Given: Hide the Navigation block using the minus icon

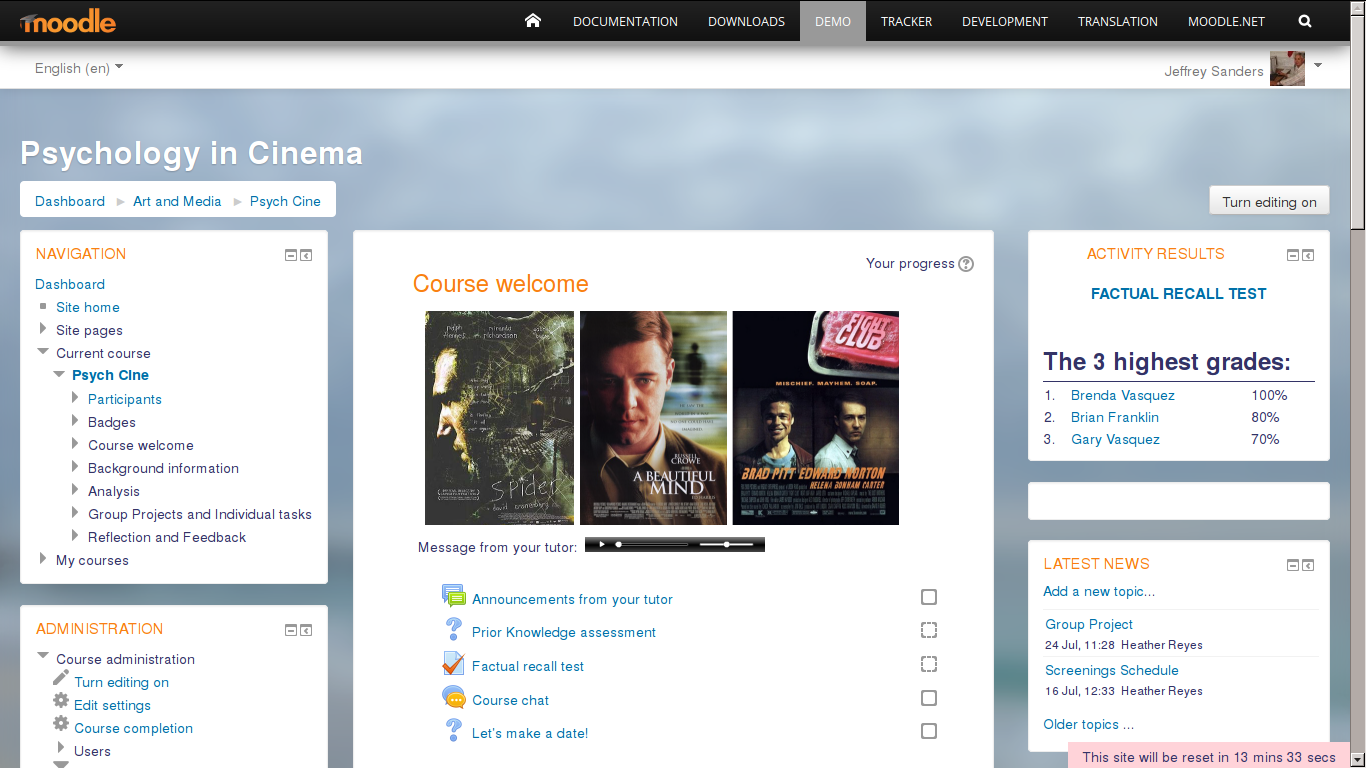Looking at the screenshot, I should click(291, 255).
